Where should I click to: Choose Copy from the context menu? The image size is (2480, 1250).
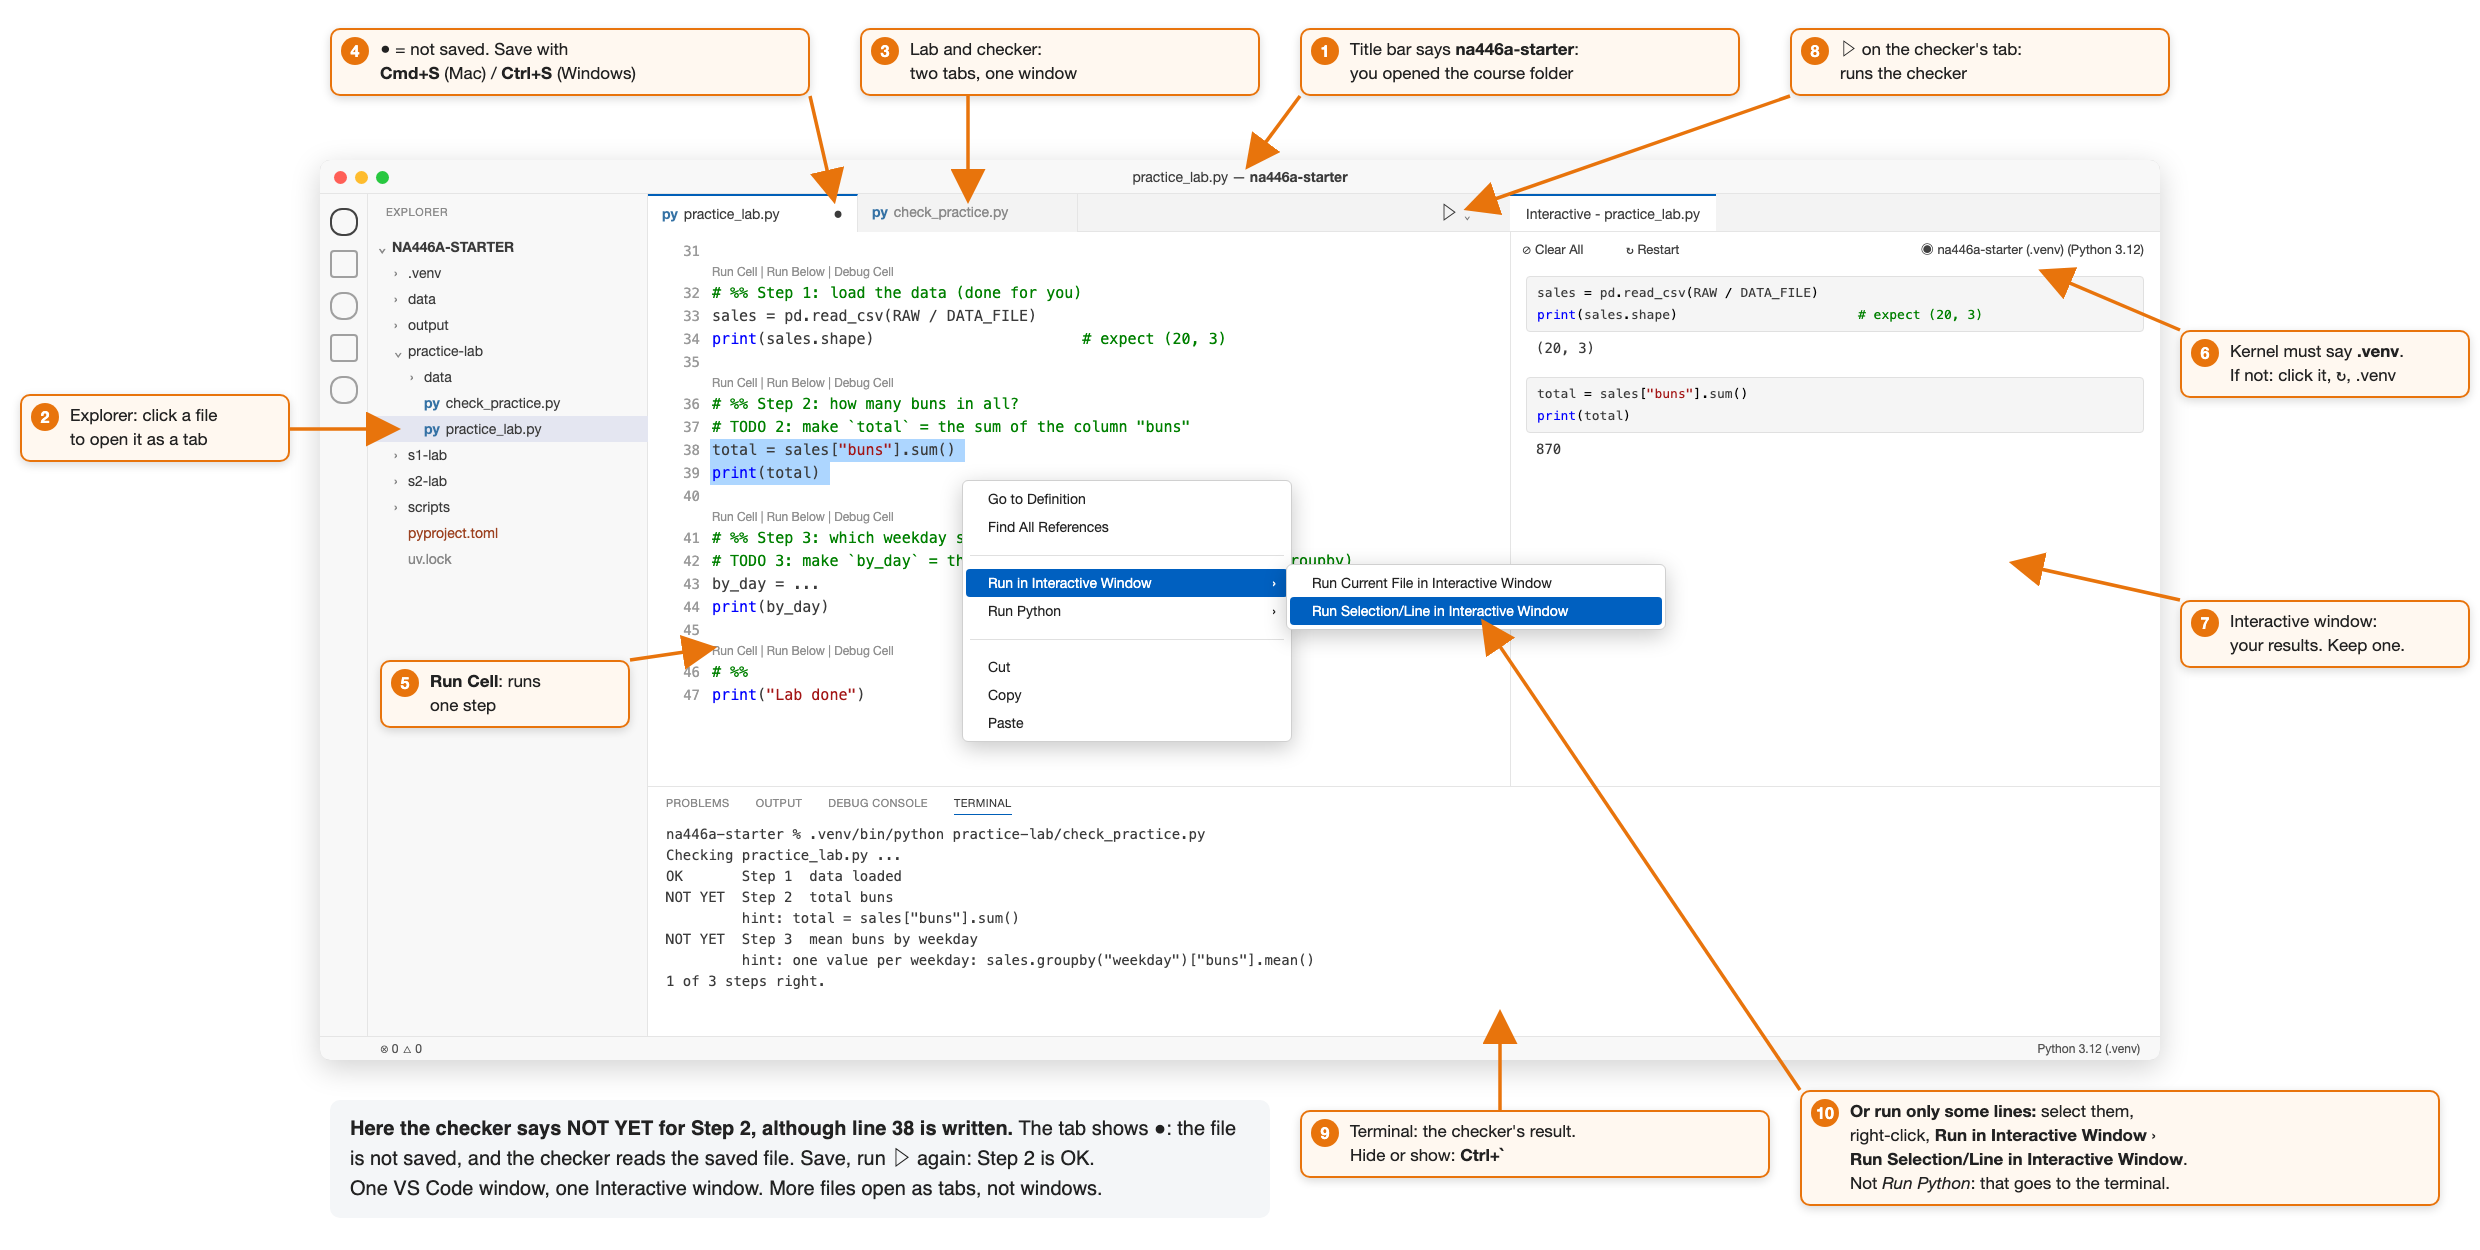[1126, 695]
